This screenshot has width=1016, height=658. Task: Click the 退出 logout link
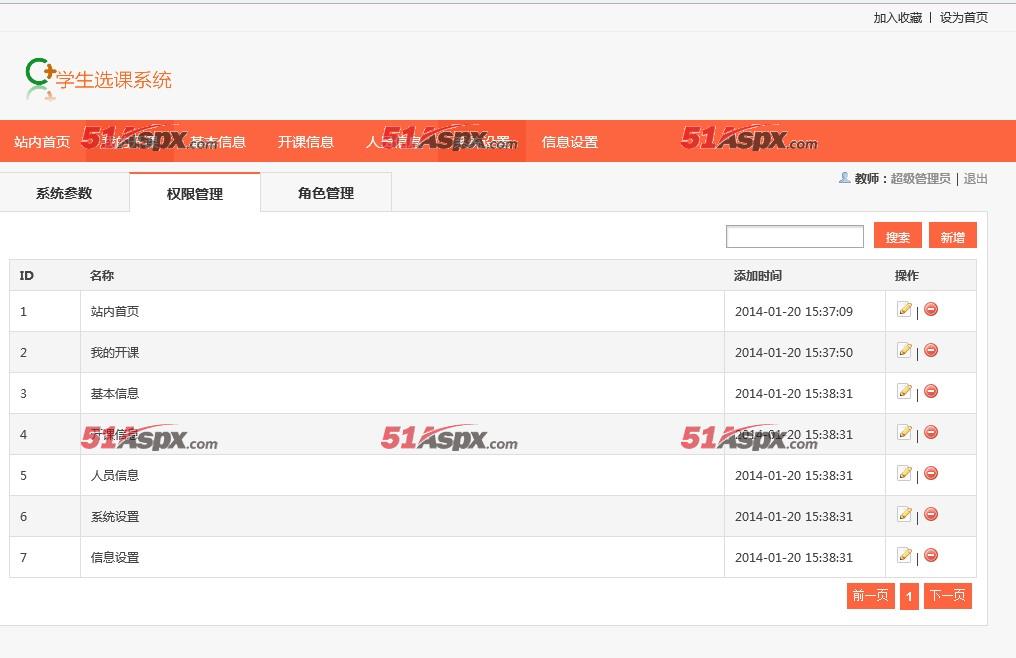(x=975, y=179)
